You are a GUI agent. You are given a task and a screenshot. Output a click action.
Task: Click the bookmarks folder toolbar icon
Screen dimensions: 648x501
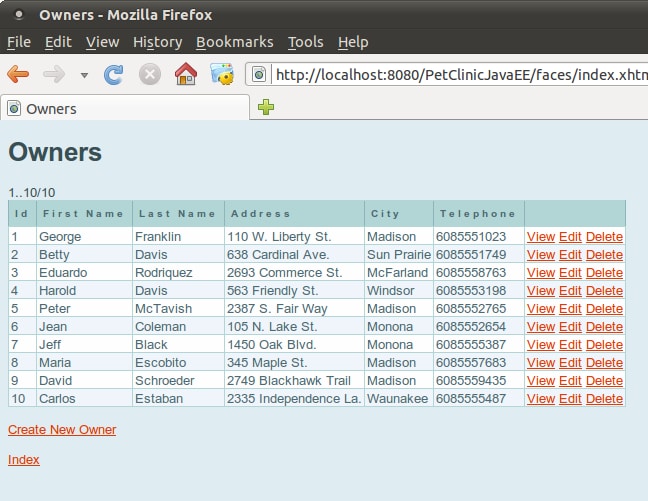coord(222,74)
